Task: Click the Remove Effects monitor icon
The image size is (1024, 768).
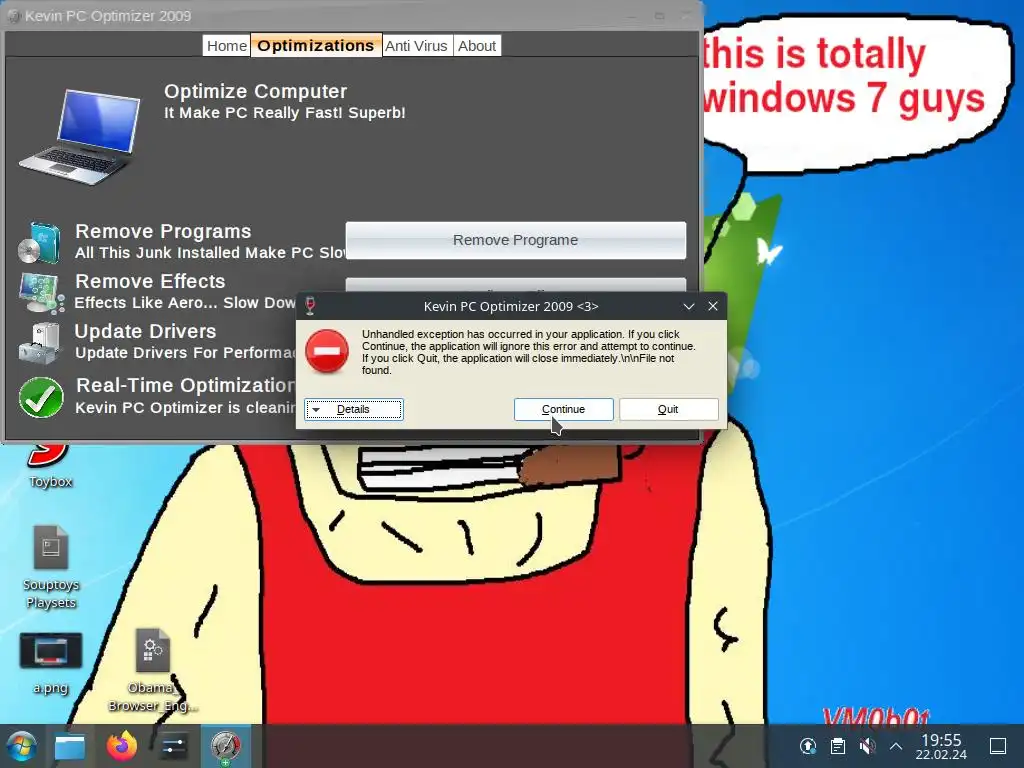Action: (42, 293)
